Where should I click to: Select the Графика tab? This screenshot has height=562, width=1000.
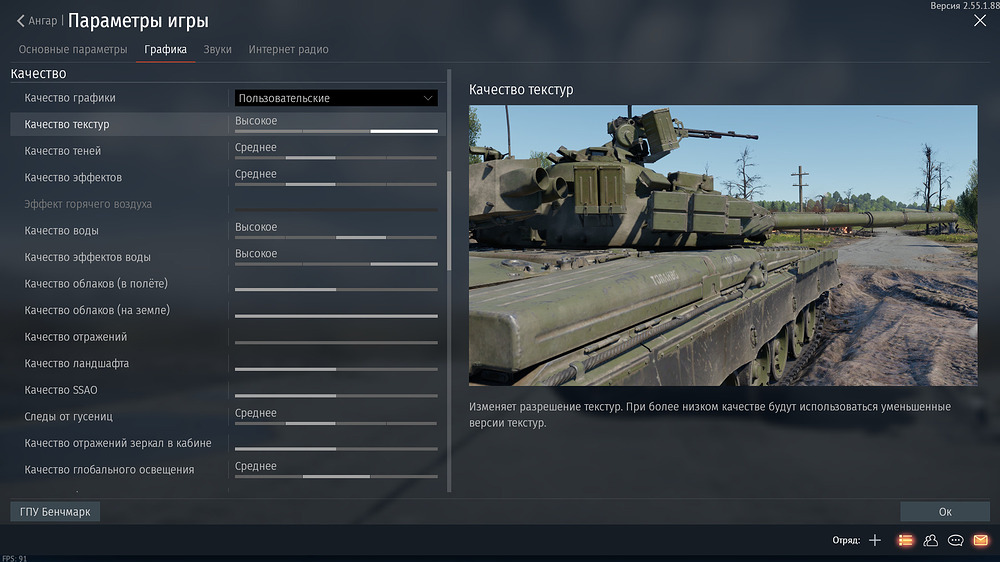165,49
